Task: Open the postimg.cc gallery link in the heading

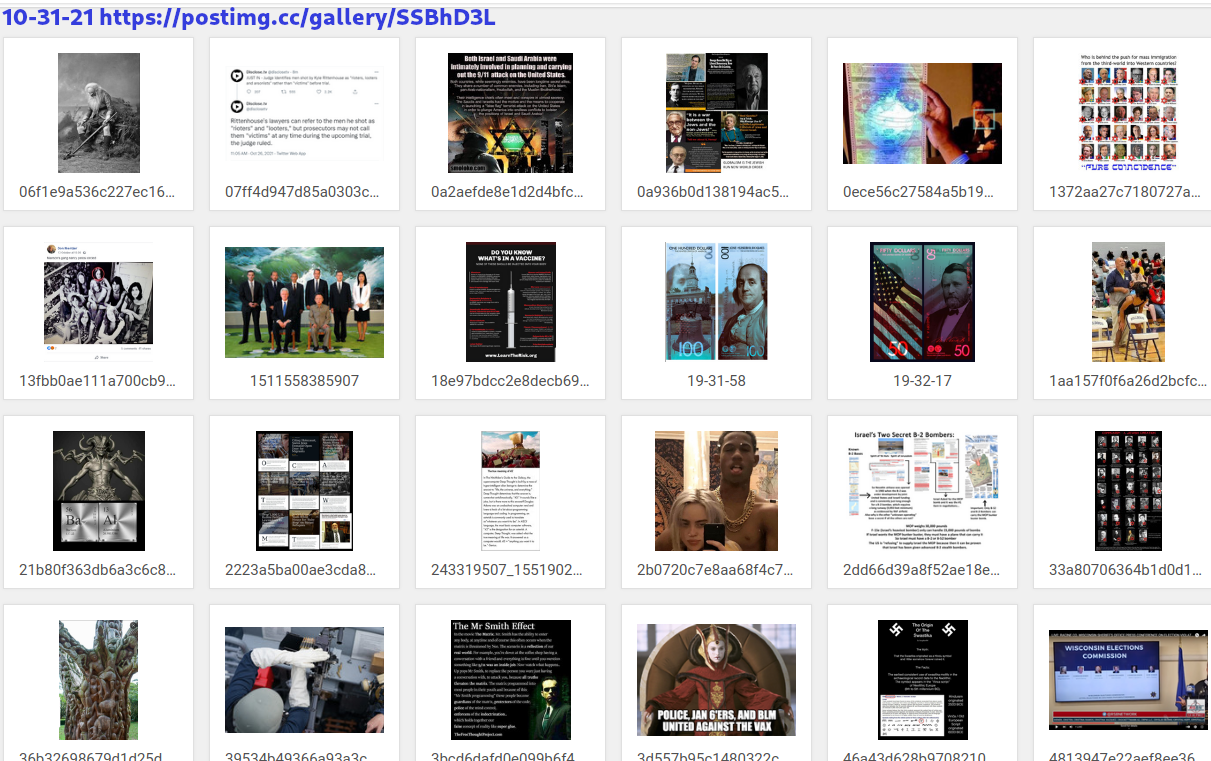Action: (x=297, y=17)
